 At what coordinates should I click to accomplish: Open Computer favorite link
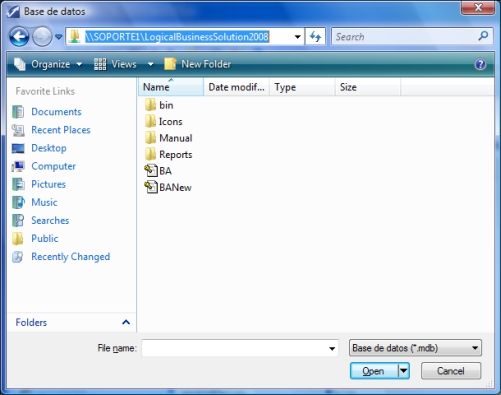53,166
